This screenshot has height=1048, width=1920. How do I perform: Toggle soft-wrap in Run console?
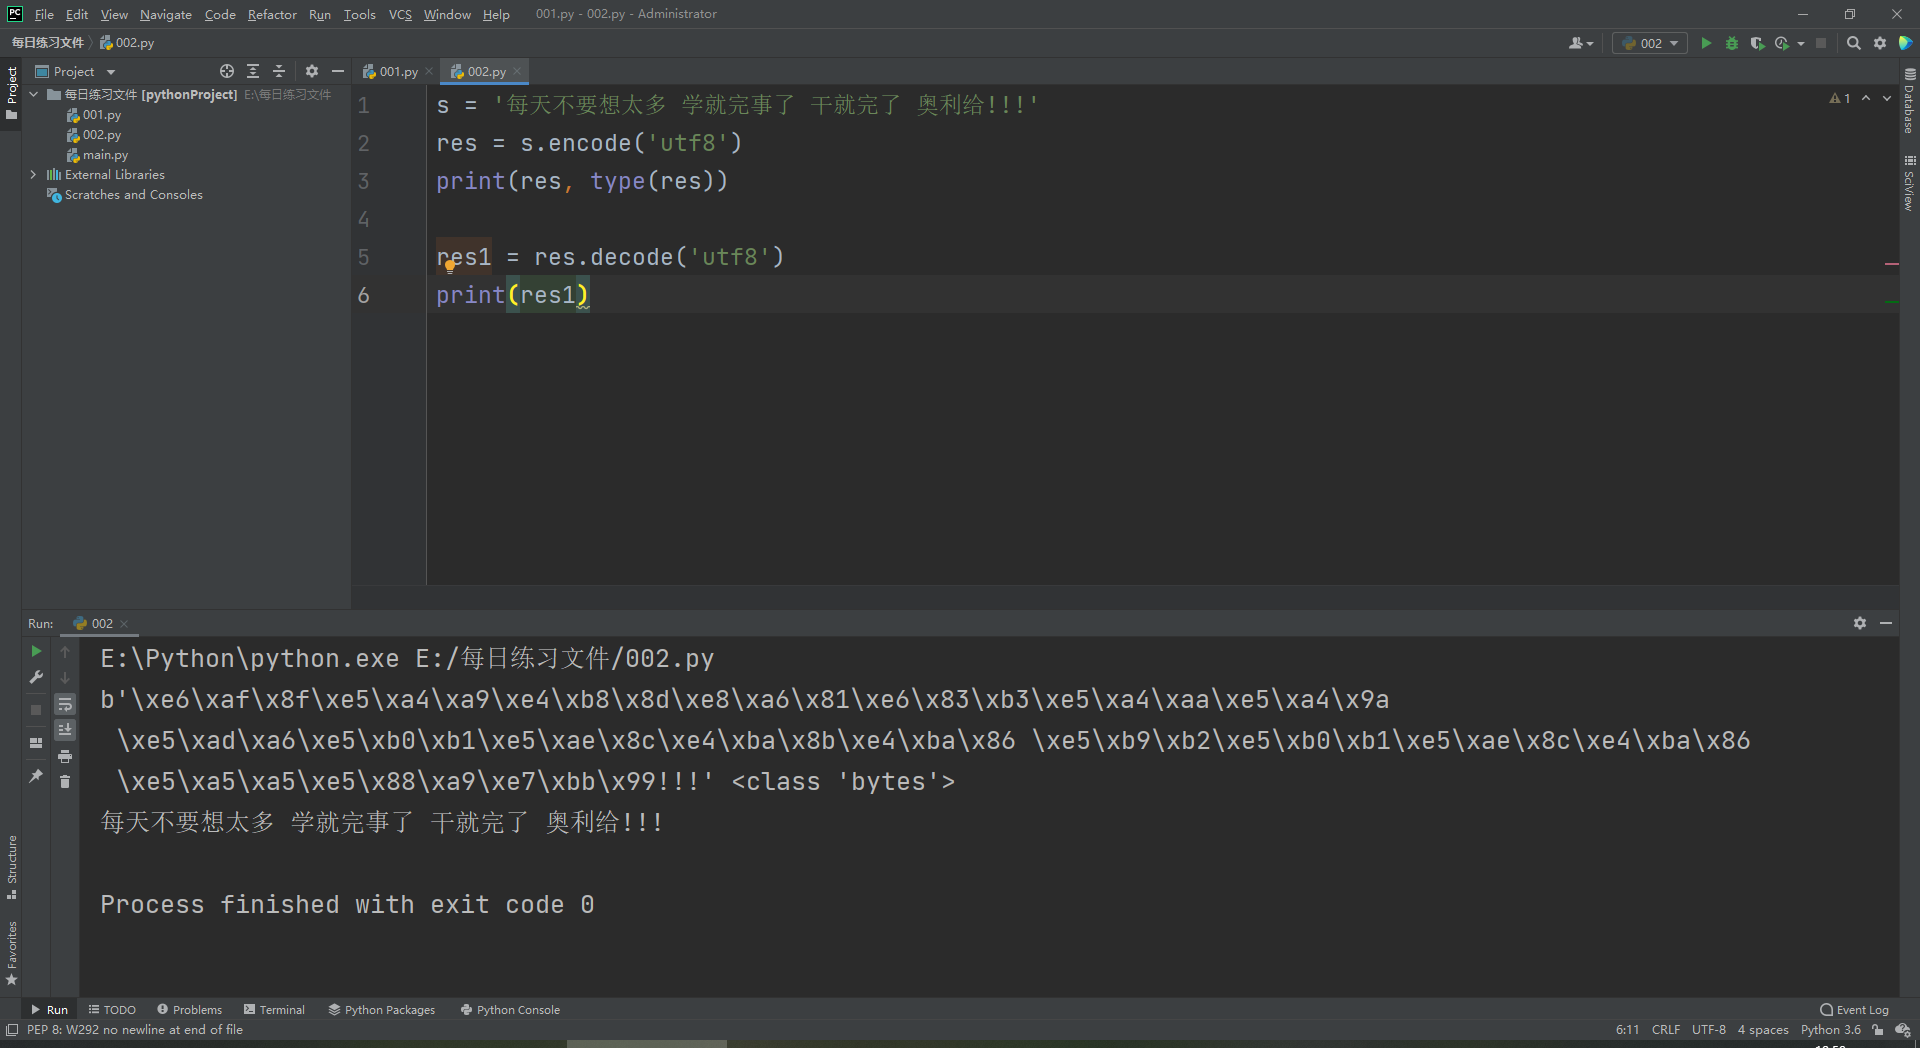65,704
